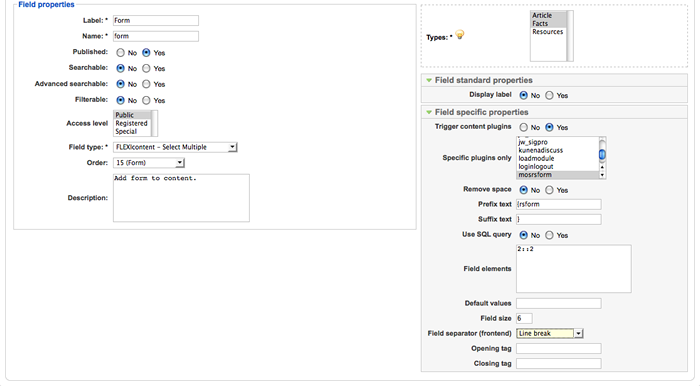This screenshot has width=700, height=386.
Task: Select No for Searchable
Action: [x=121, y=68]
